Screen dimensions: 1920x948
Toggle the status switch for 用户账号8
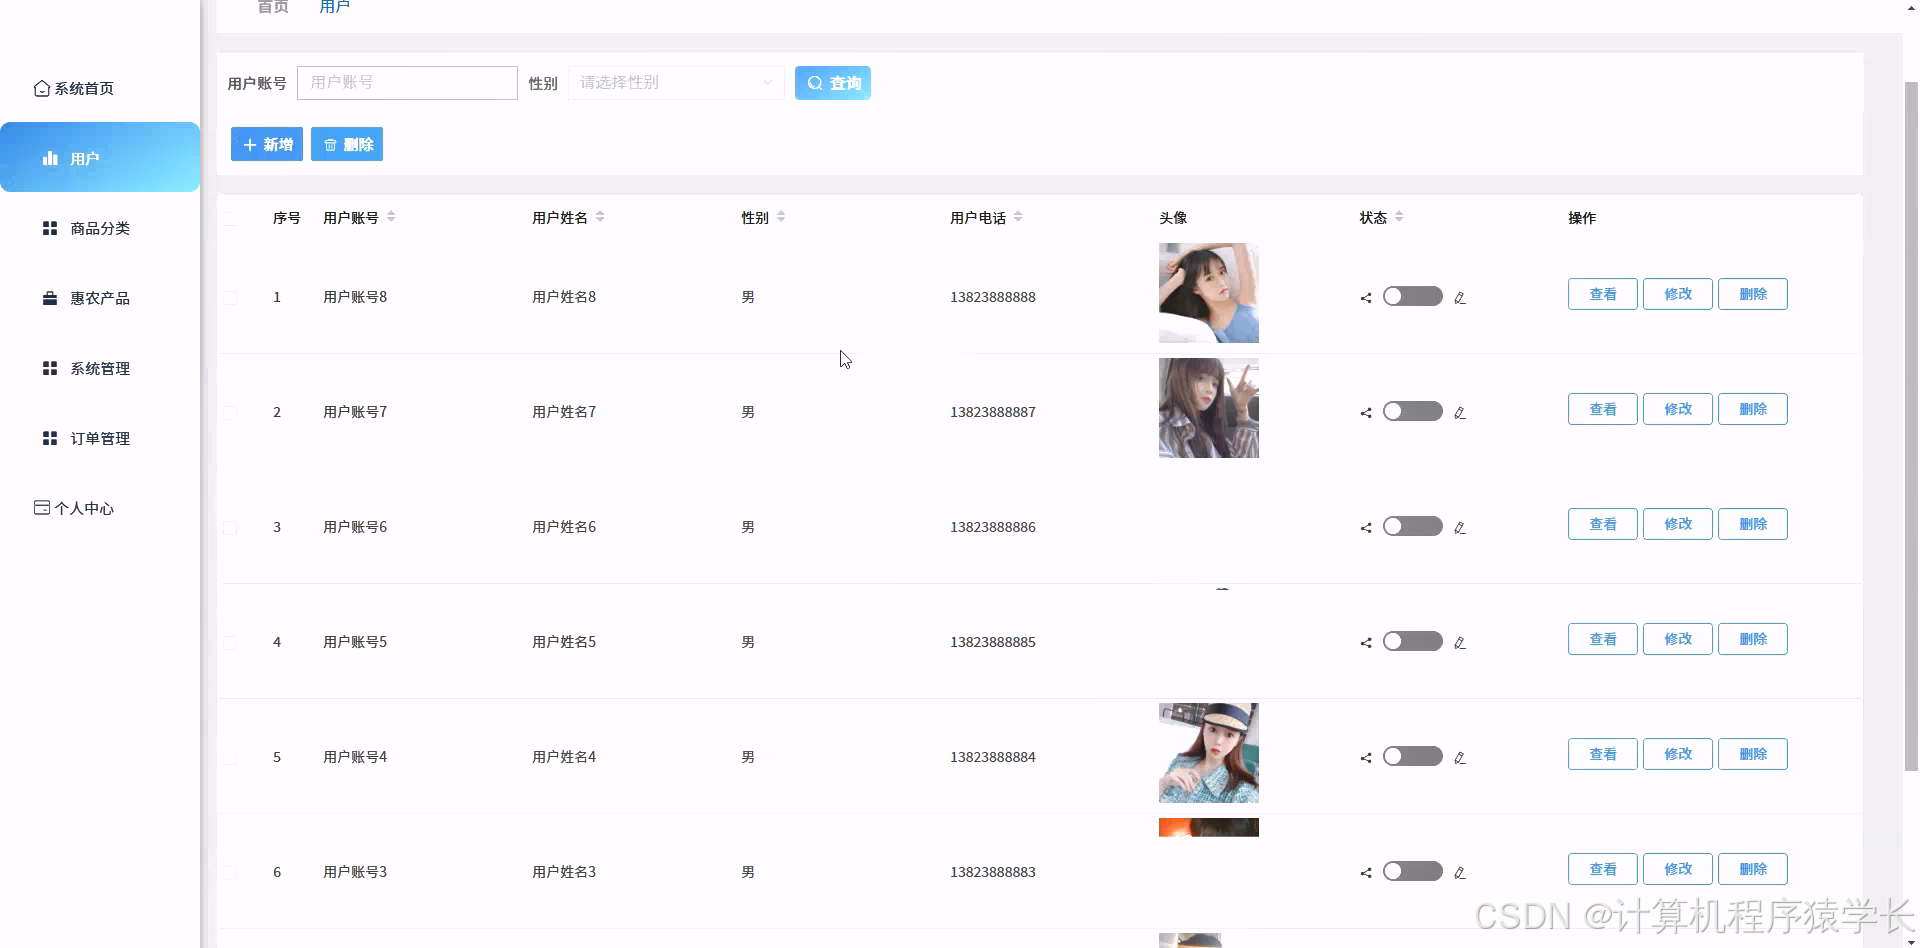(x=1412, y=296)
